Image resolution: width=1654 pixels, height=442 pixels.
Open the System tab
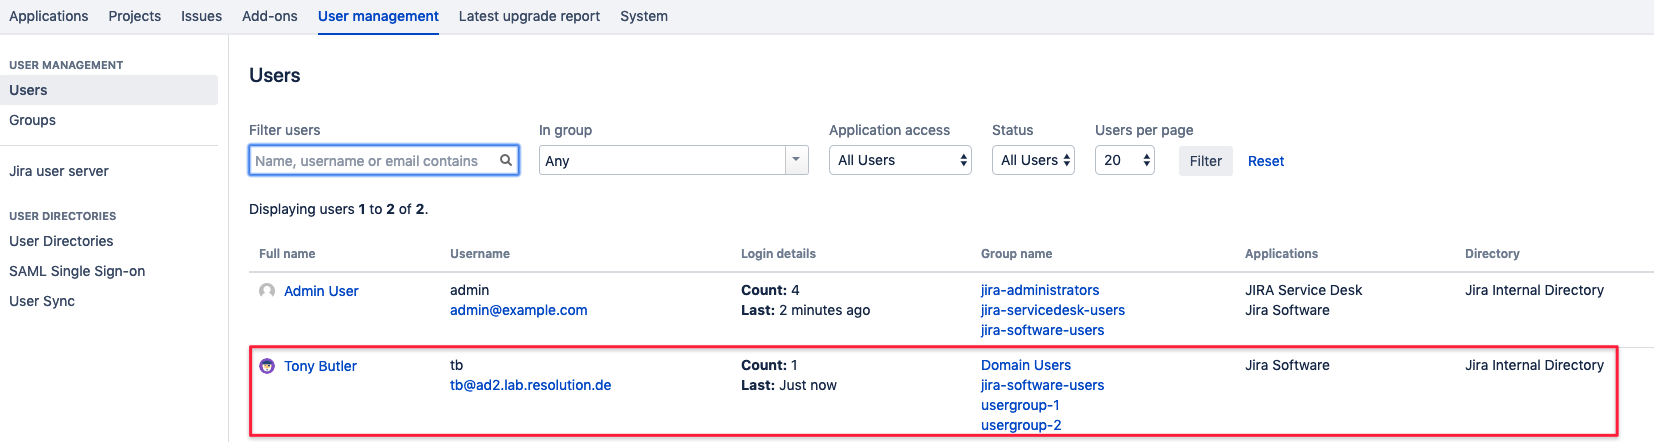[x=643, y=16]
